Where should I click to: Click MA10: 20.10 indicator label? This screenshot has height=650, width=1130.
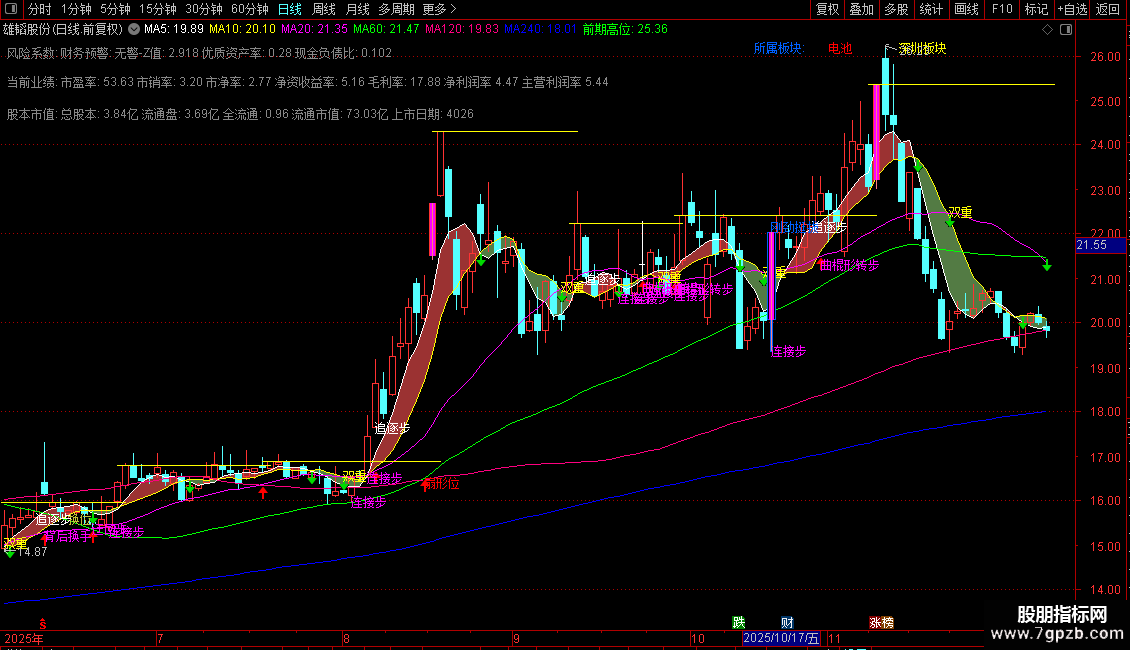(242, 30)
